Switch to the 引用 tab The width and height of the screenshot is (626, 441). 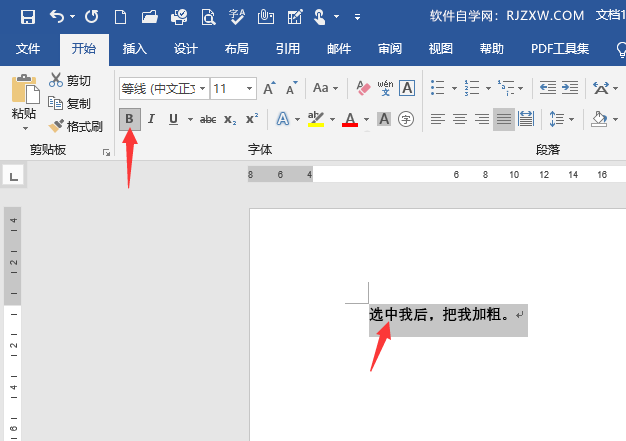287,49
